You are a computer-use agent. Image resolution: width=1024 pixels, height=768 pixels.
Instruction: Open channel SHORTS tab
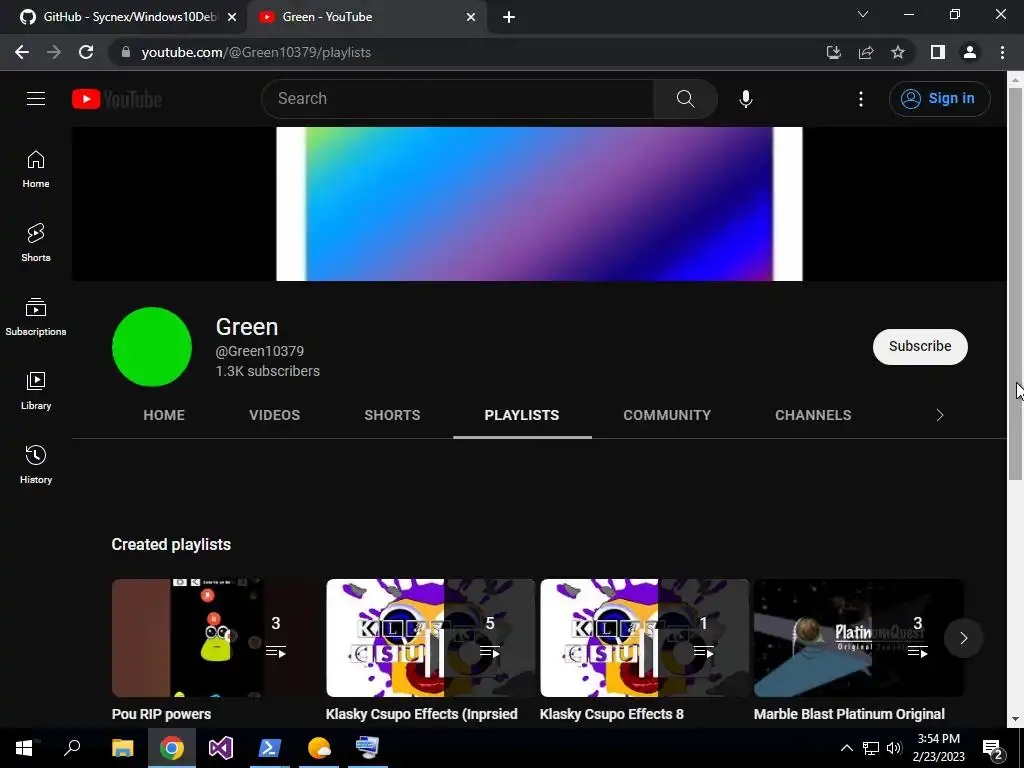[x=392, y=415]
